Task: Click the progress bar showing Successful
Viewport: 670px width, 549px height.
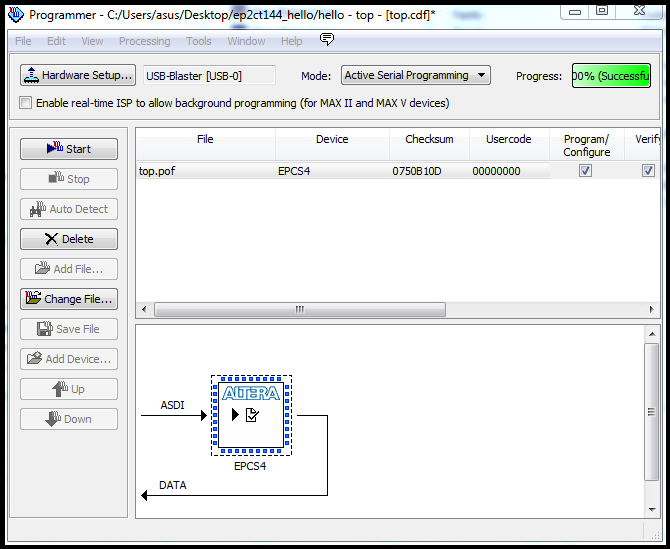Action: (611, 76)
